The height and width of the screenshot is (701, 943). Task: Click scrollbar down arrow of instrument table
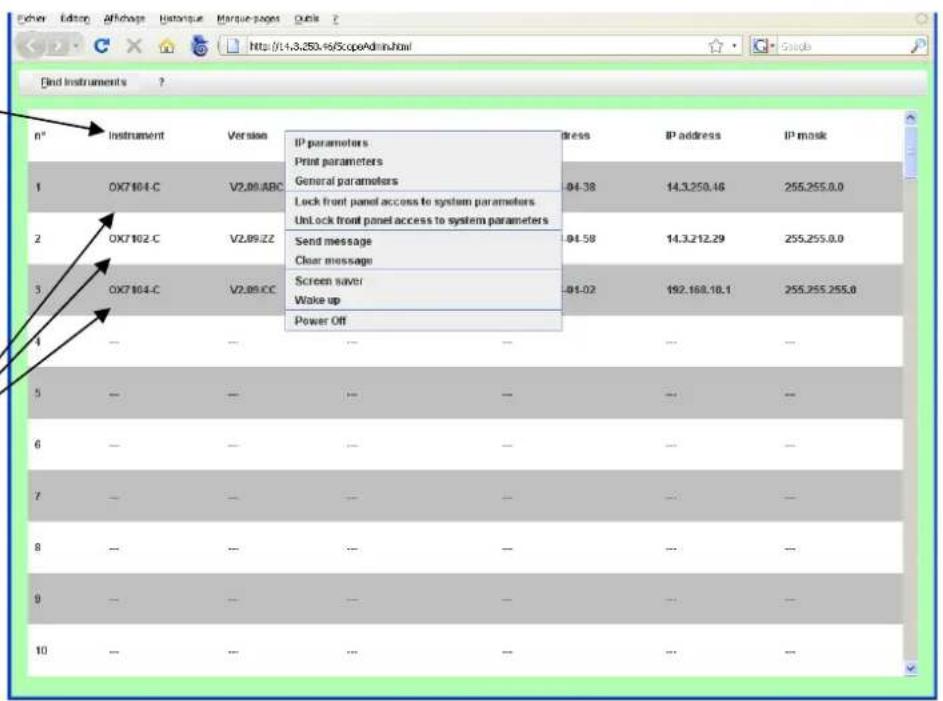pyautogui.click(x=910, y=667)
